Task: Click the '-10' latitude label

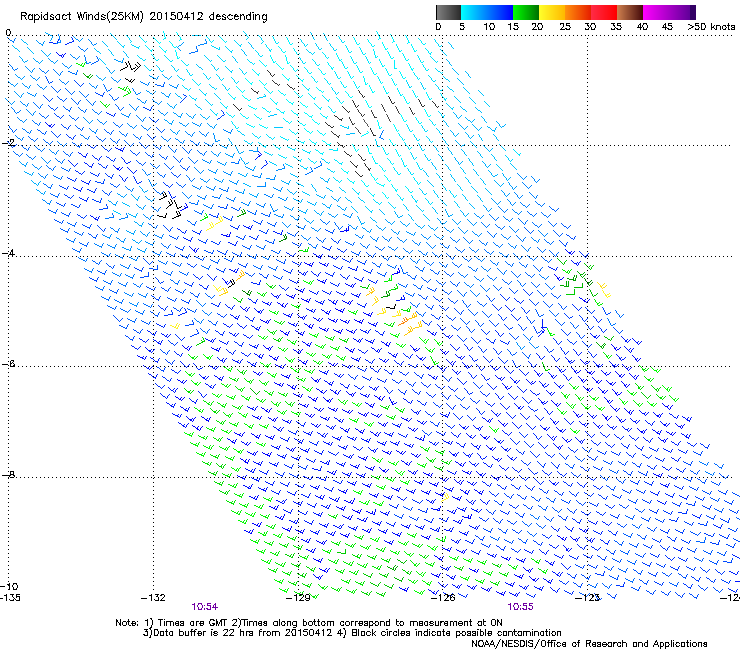Action: click(10, 587)
